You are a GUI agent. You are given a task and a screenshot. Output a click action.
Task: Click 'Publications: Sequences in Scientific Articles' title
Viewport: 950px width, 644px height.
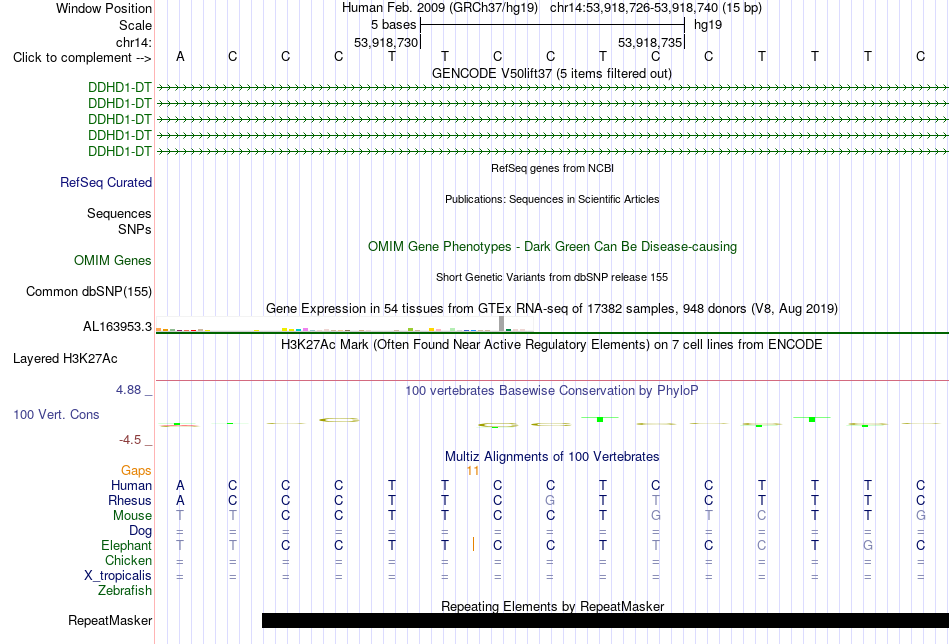[552, 199]
